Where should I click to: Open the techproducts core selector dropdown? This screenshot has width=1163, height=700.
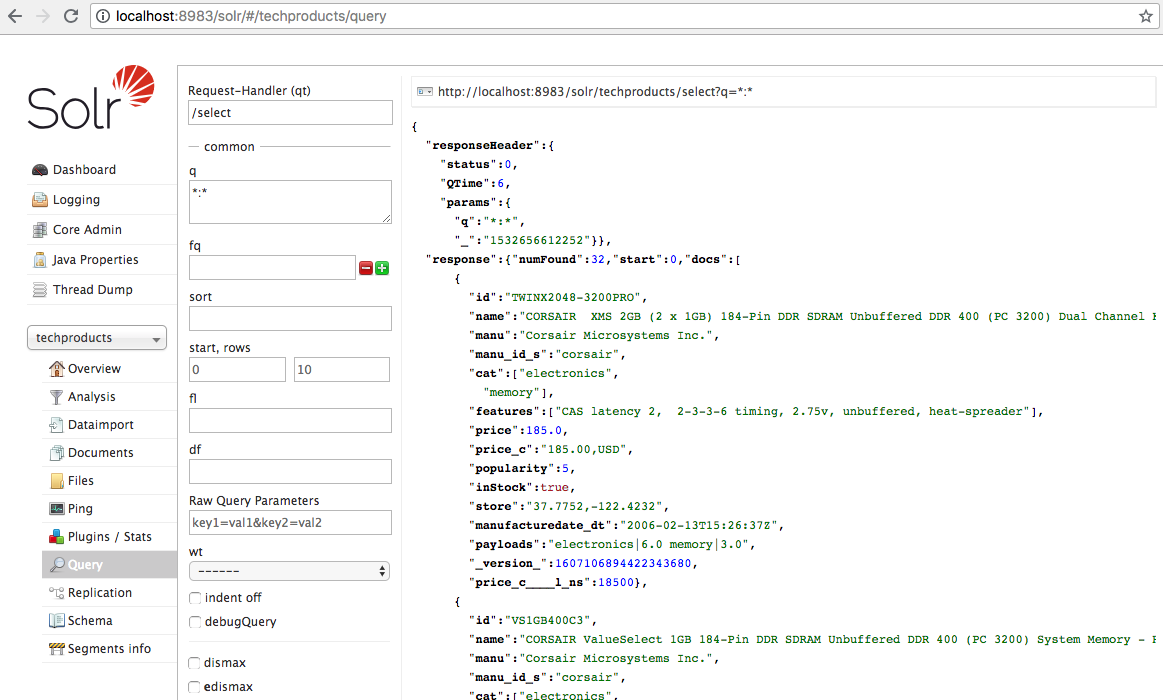(97, 338)
